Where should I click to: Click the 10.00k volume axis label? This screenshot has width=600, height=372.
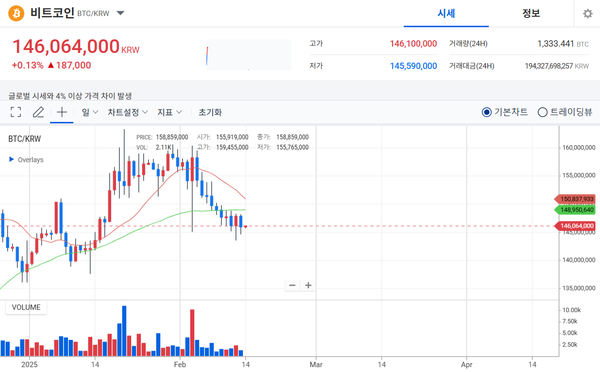[x=571, y=310]
